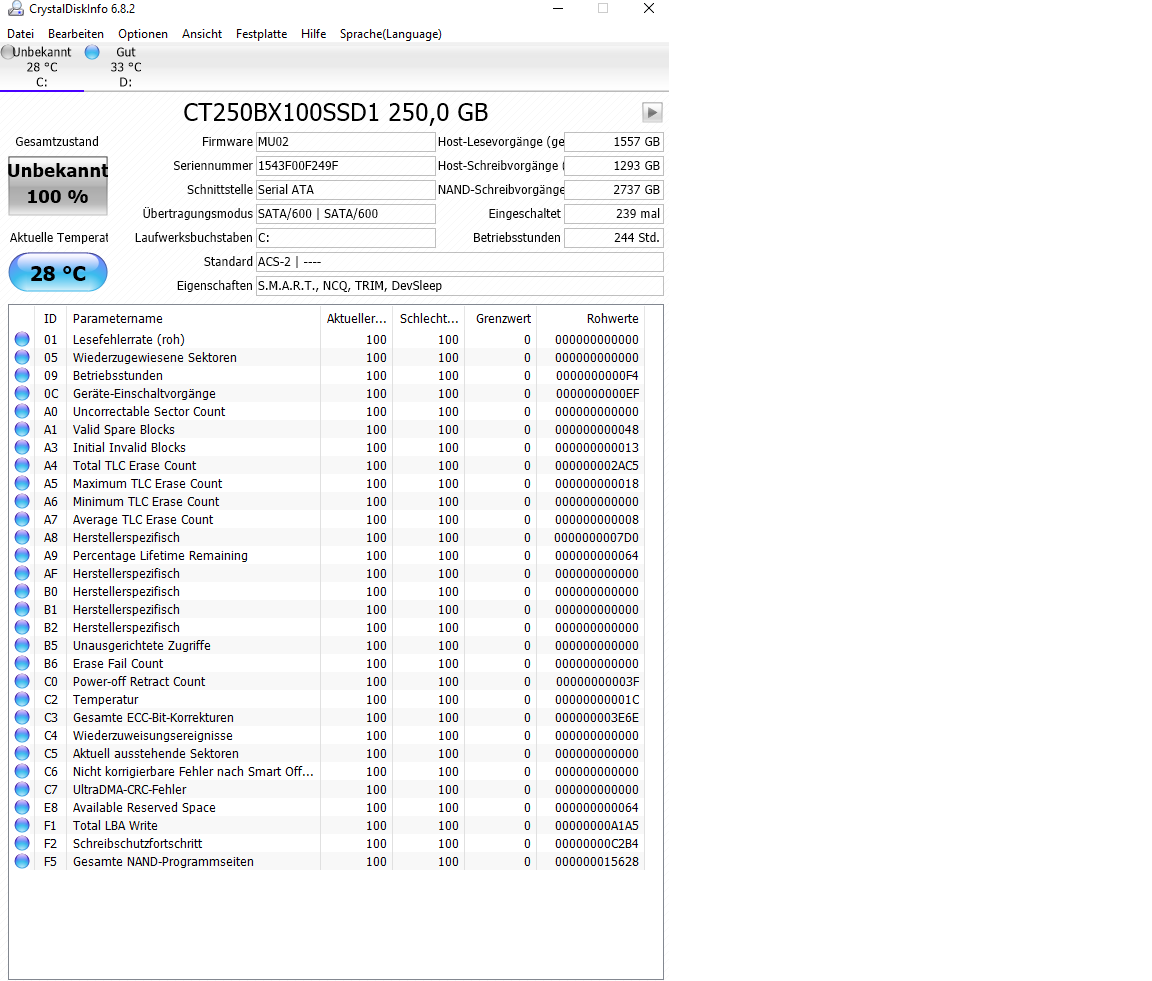Click the Grenzwert column header
1152x981 pixels.
[501, 319]
